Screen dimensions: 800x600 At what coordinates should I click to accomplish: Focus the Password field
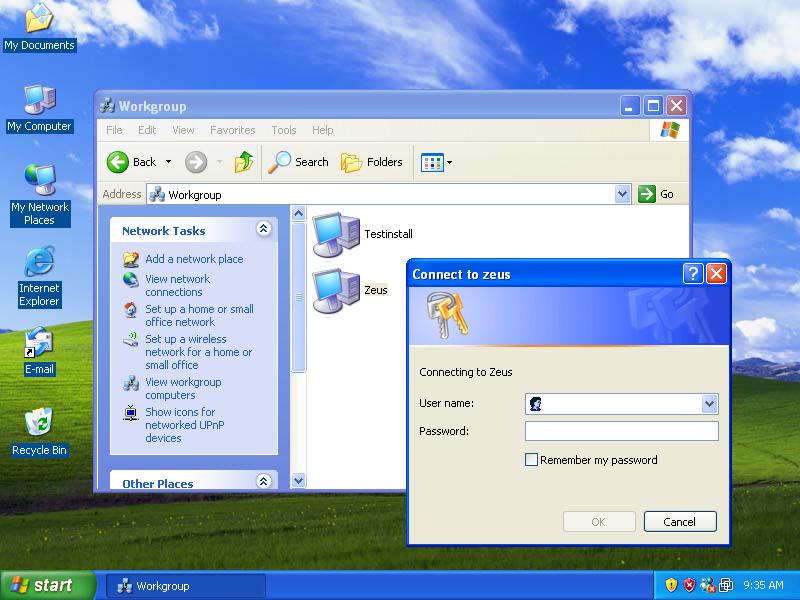tap(621, 431)
